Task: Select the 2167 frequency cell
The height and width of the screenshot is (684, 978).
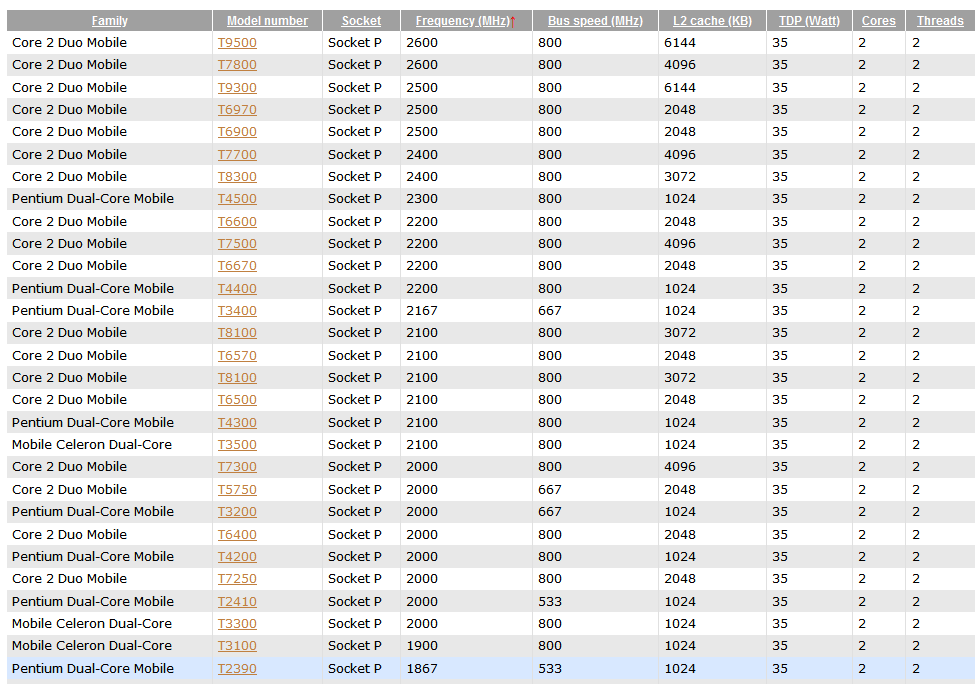Action: click(x=422, y=311)
